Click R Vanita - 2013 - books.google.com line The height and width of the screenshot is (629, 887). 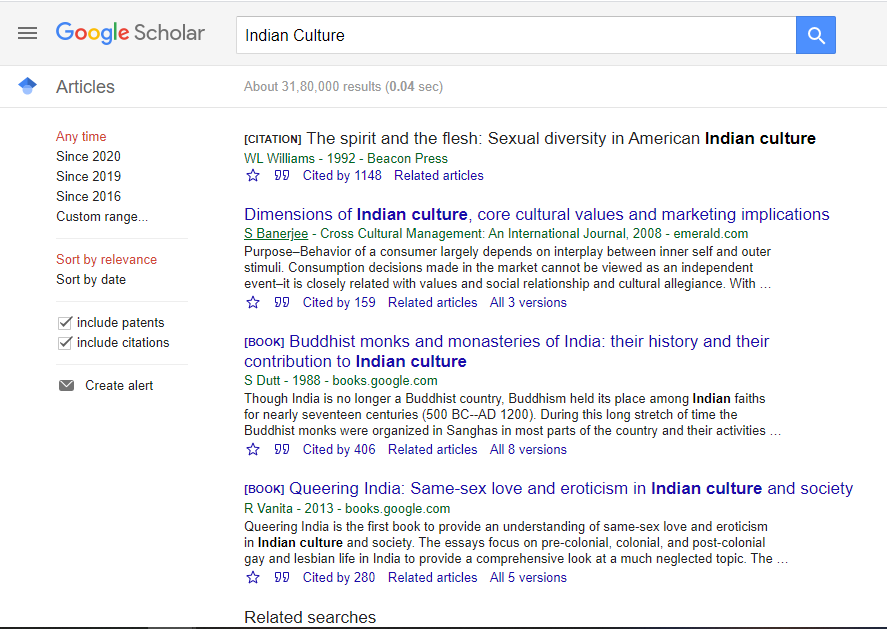[x=347, y=509]
